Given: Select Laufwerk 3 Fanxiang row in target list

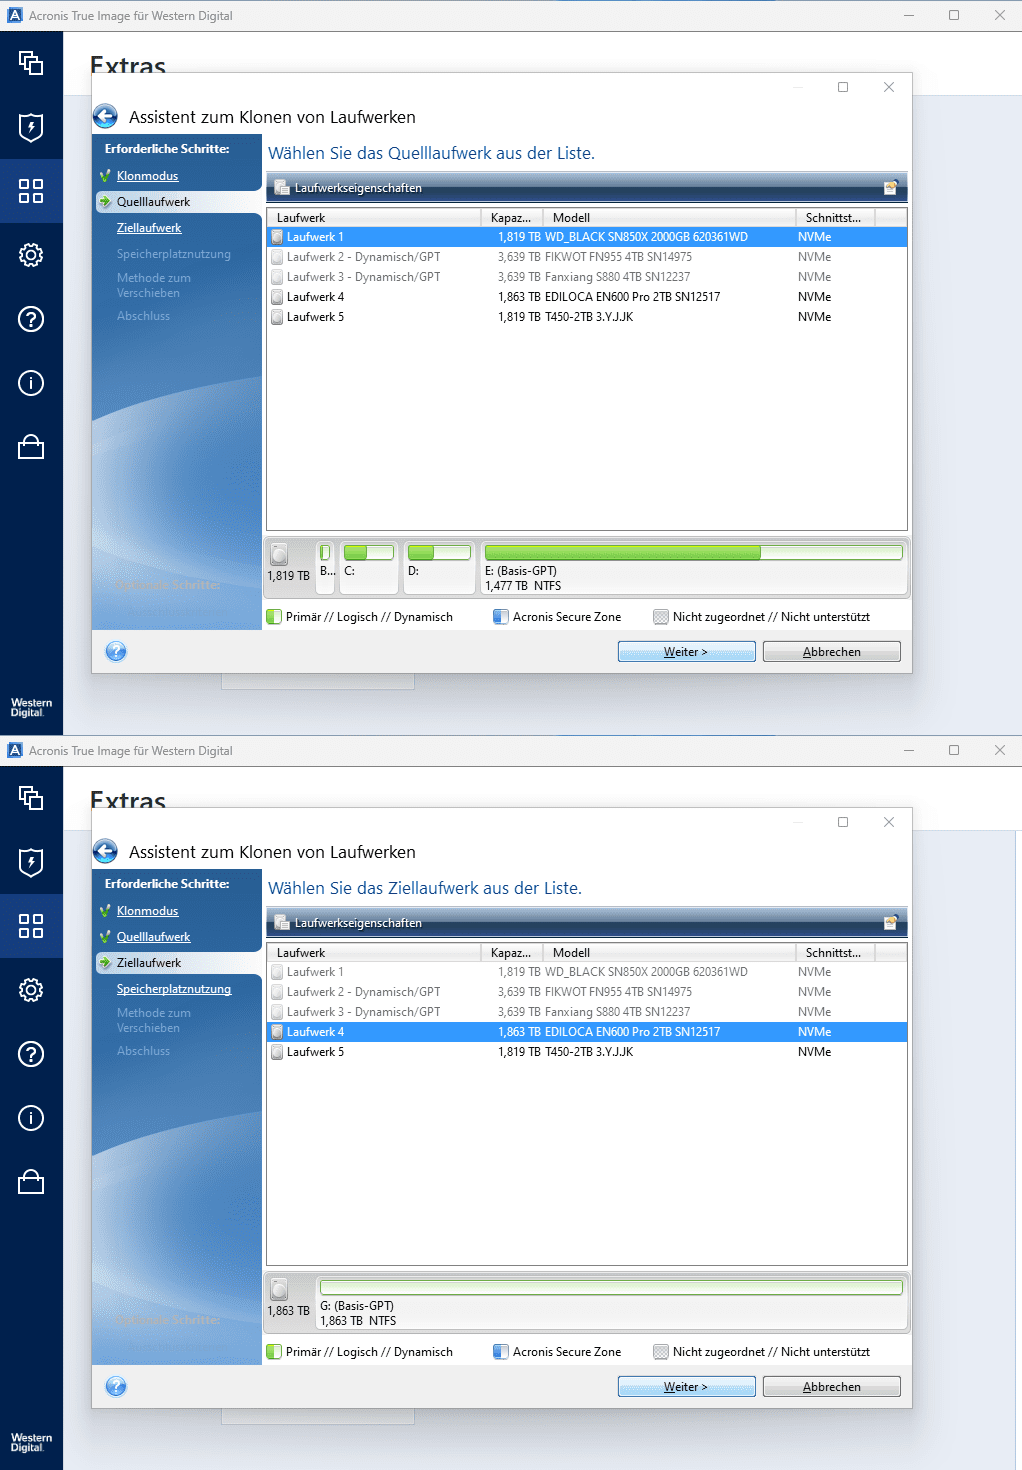Looking at the screenshot, I should pos(587,1012).
